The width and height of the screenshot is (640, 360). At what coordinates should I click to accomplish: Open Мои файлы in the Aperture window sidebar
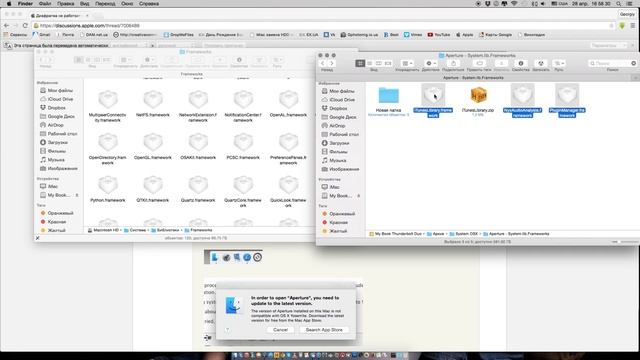(x=338, y=91)
